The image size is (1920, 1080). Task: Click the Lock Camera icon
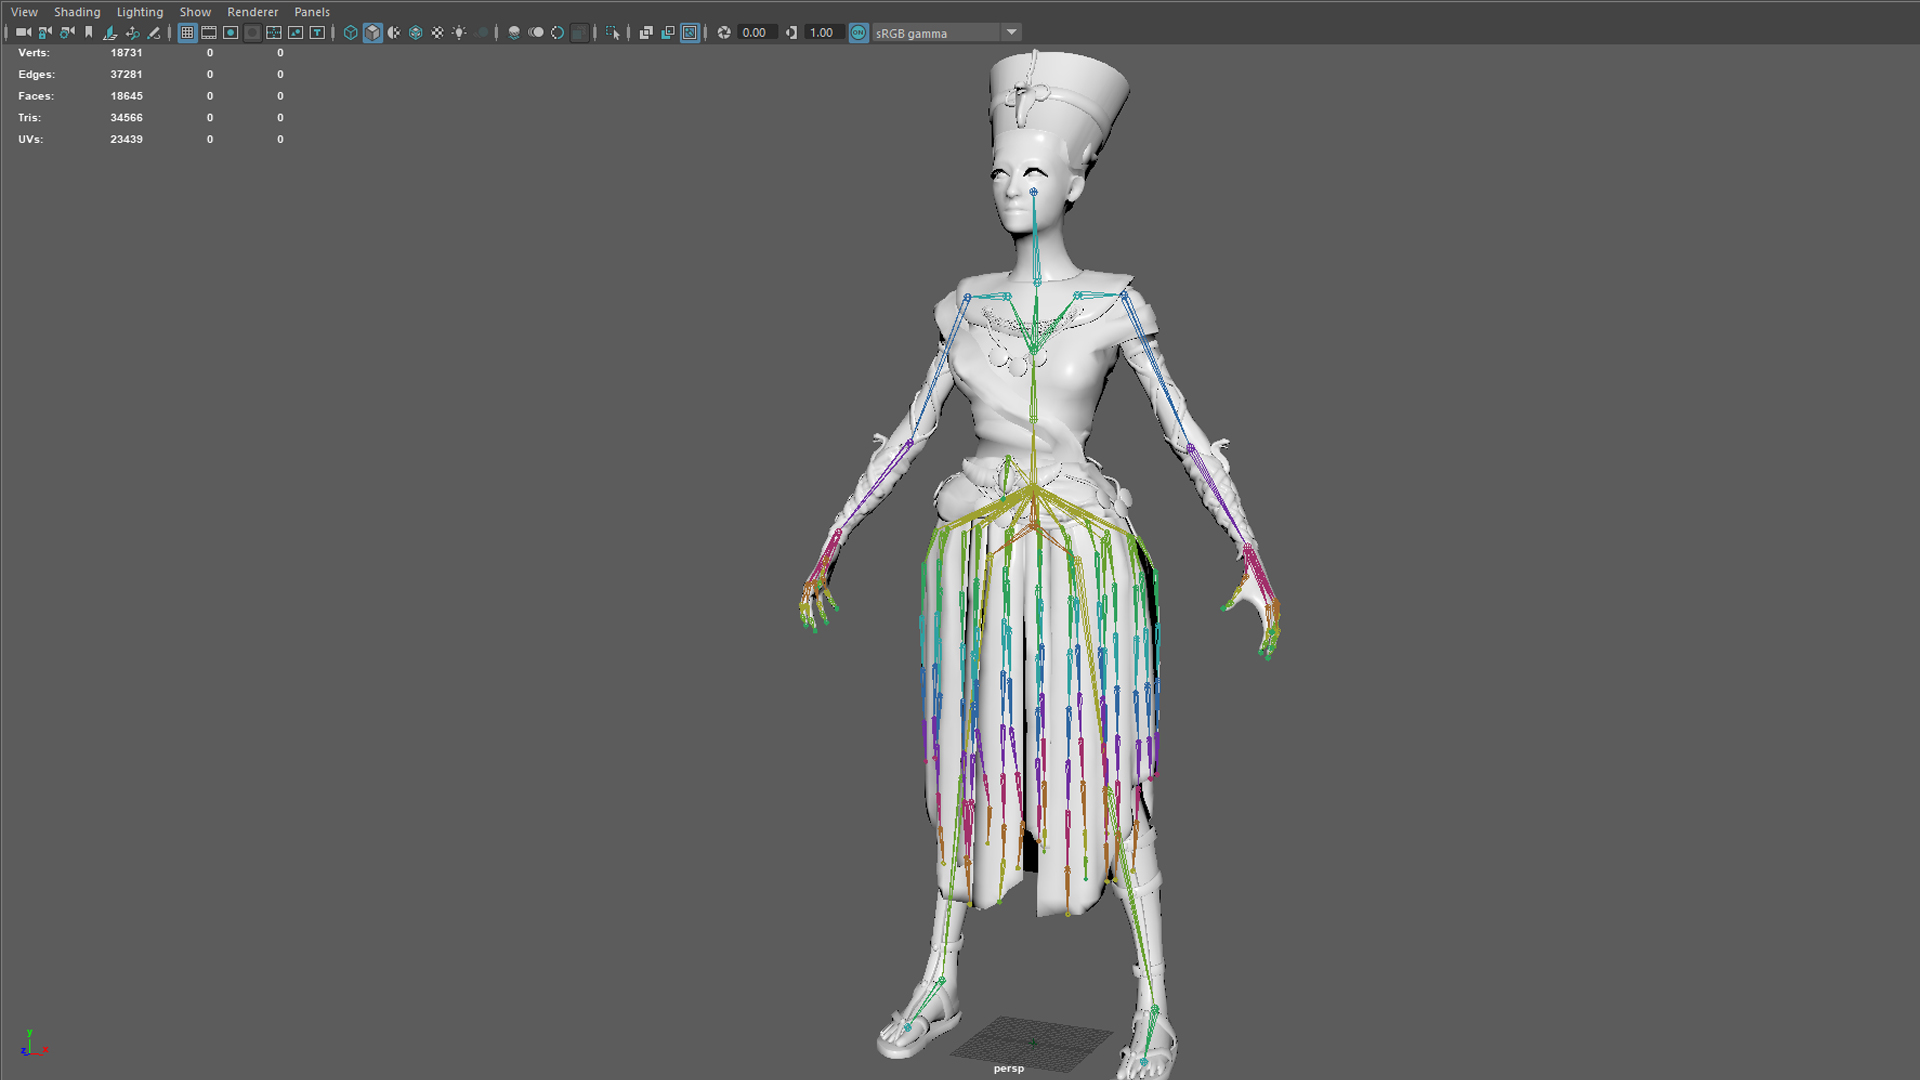(x=45, y=33)
